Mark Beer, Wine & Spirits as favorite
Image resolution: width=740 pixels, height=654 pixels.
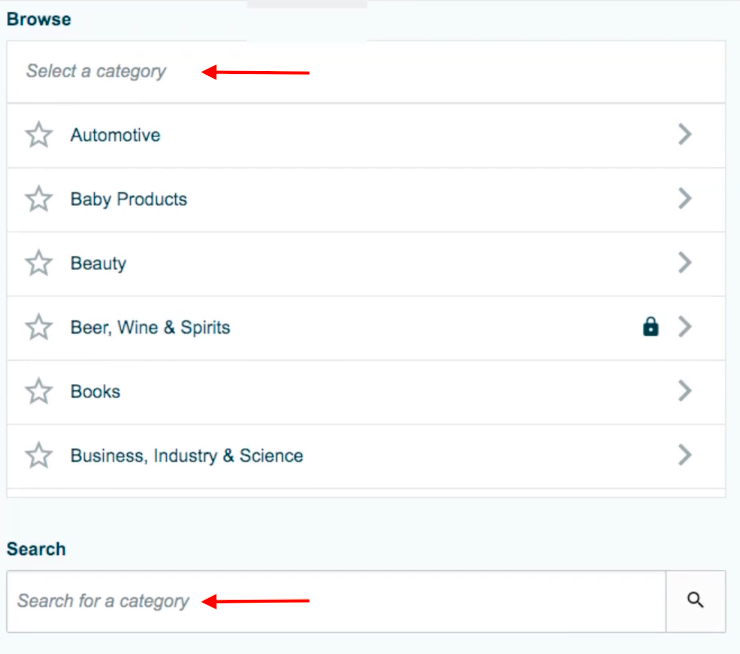point(39,327)
